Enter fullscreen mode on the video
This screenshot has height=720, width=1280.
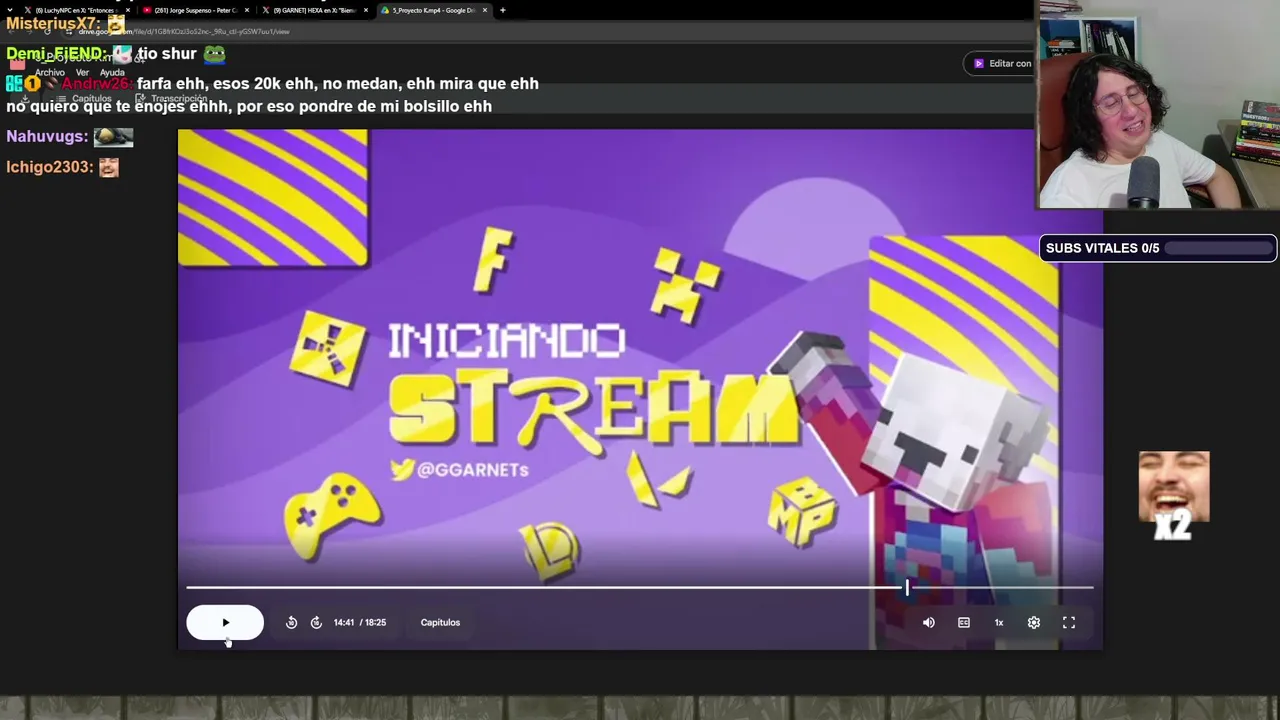click(1069, 622)
